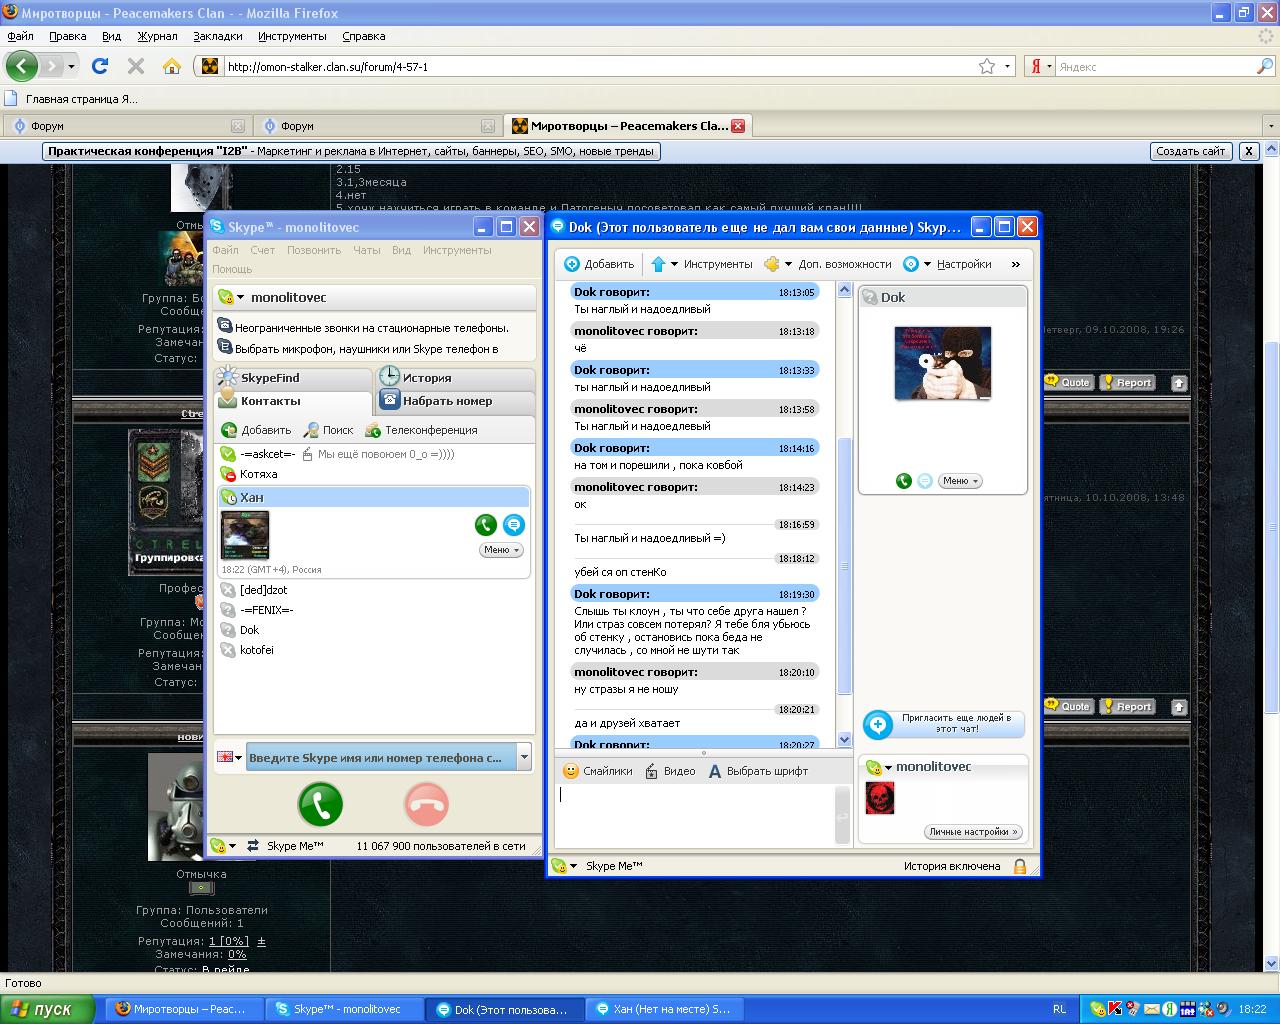
Task: Click the Пригласить еще людей plus icon
Action: (x=878, y=724)
